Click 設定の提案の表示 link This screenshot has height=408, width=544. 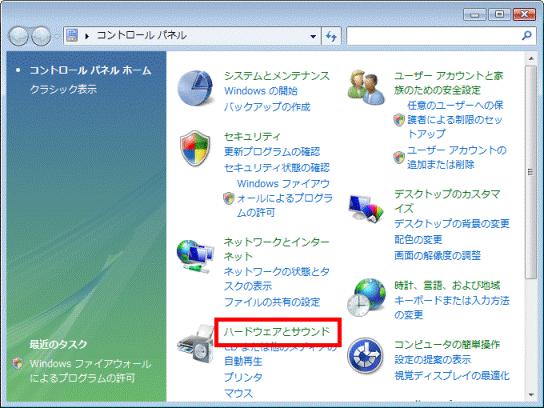[x=433, y=359]
